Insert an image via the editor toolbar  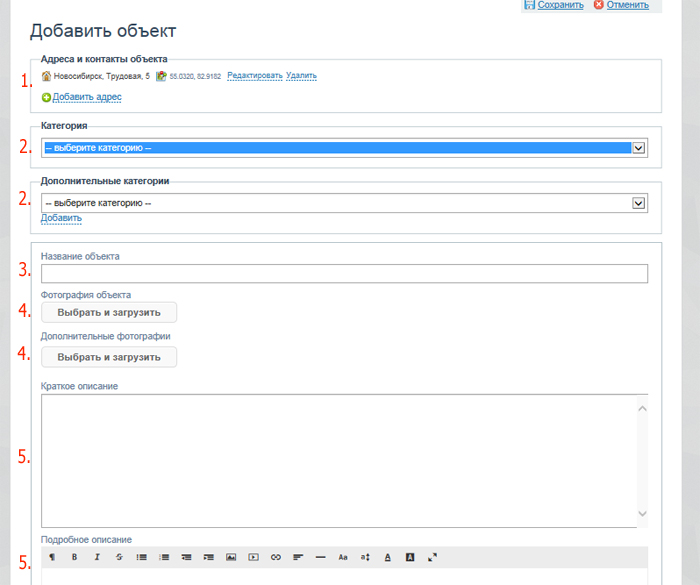(231, 557)
